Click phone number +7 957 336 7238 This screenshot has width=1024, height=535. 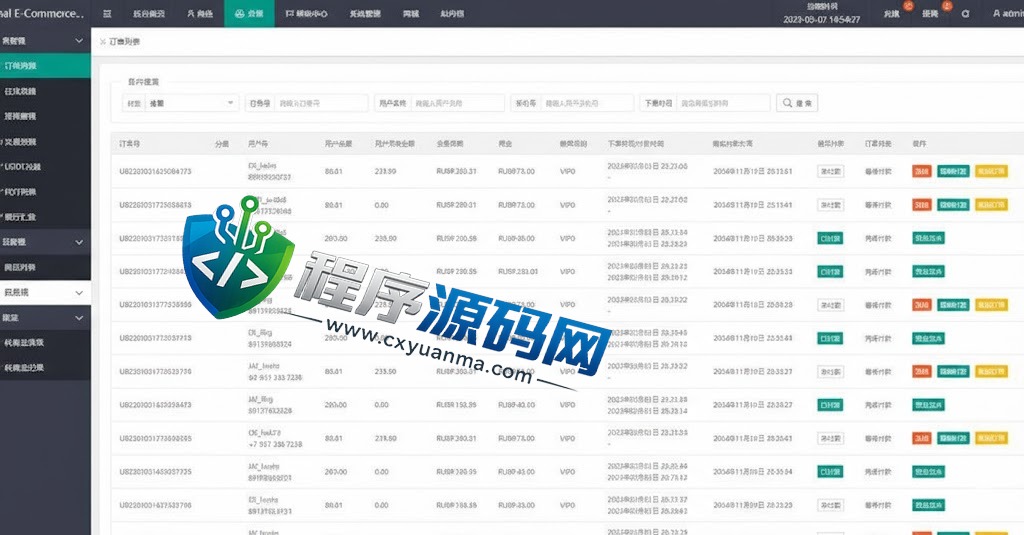tap(275, 444)
